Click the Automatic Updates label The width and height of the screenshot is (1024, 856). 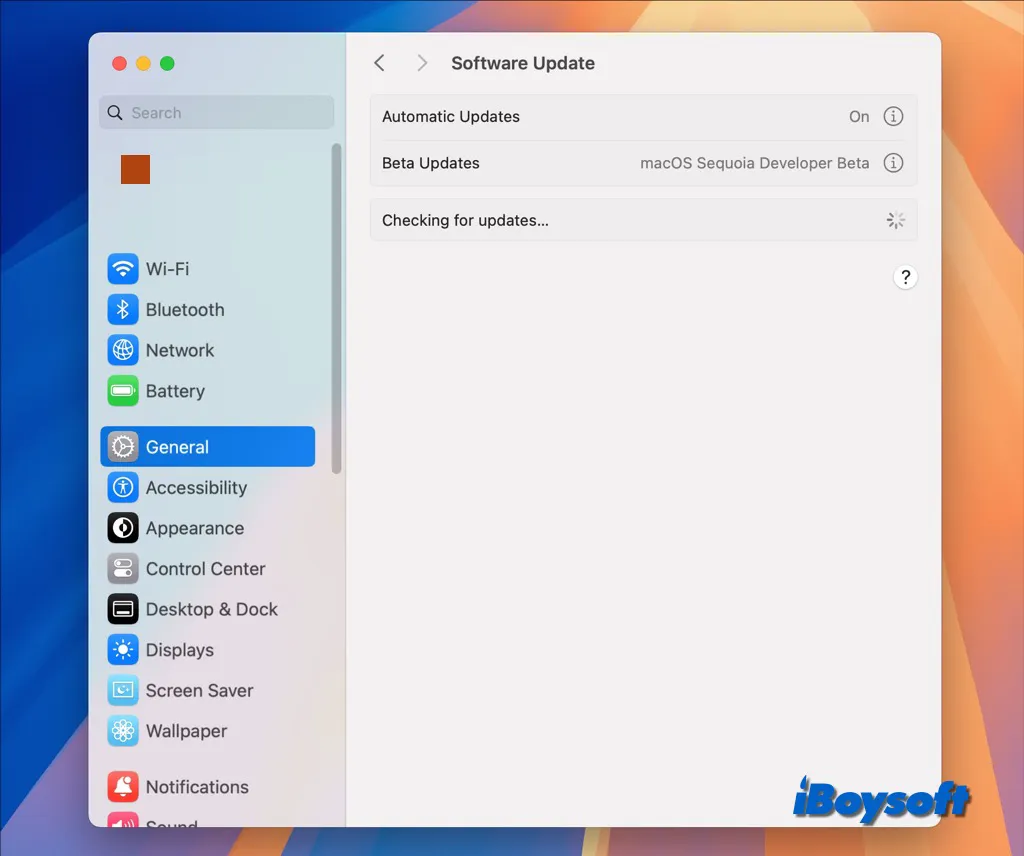point(451,117)
